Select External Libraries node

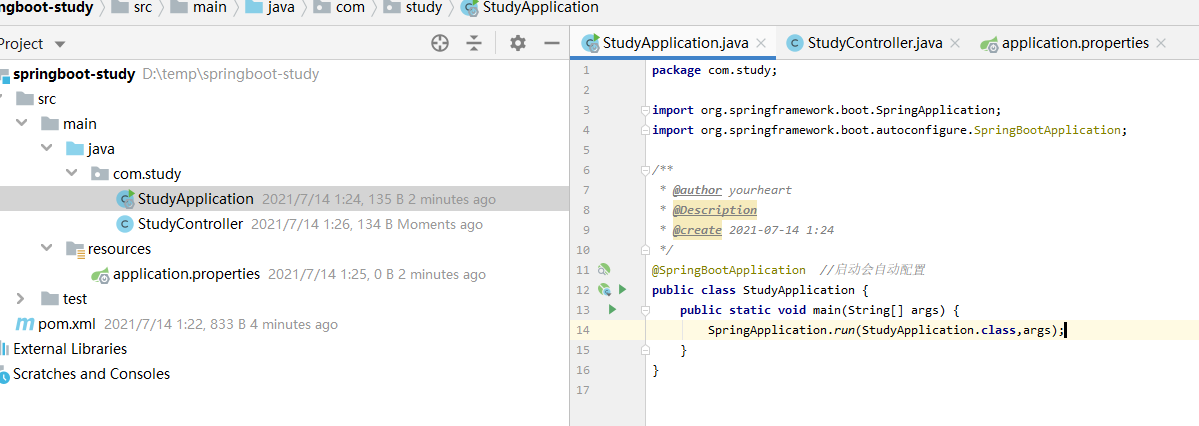[70, 349]
